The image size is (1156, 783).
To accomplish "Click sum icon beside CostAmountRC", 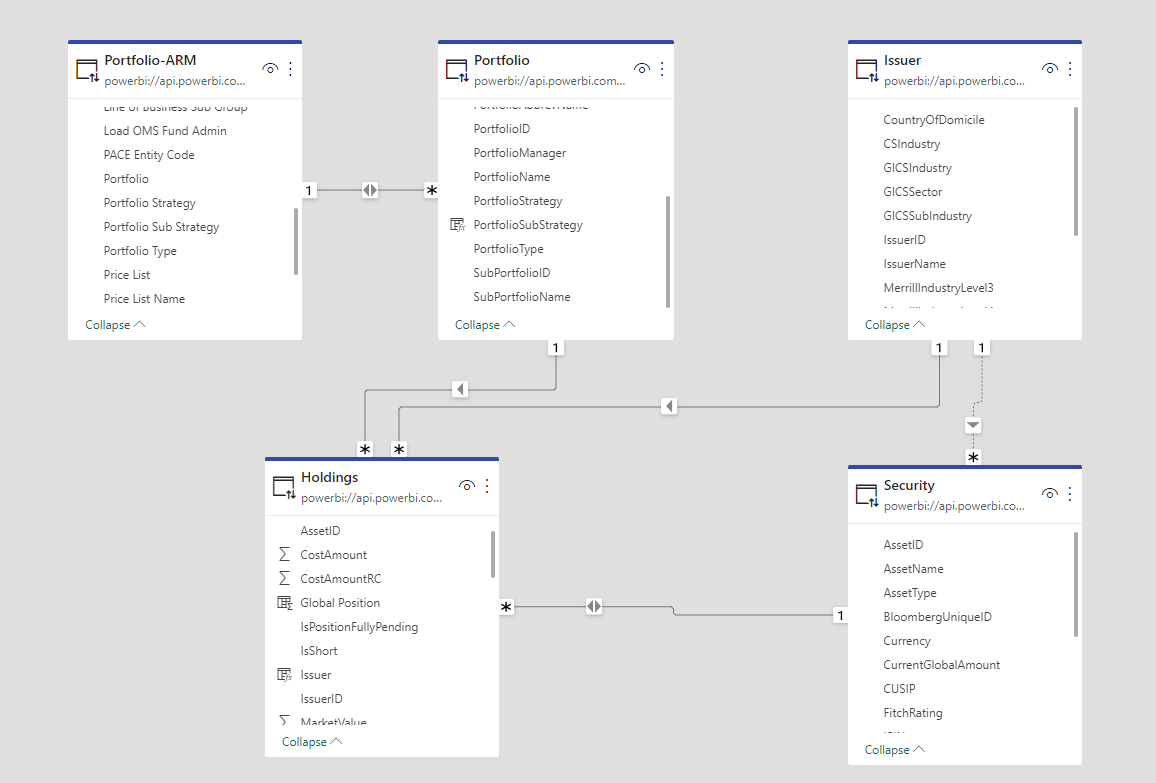I will [284, 579].
